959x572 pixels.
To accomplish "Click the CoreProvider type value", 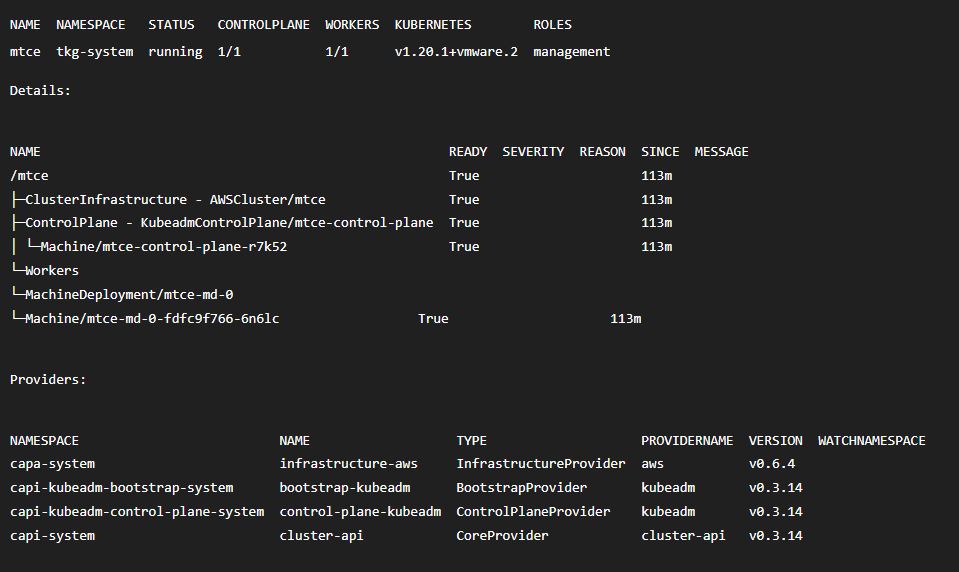I will [502, 536].
